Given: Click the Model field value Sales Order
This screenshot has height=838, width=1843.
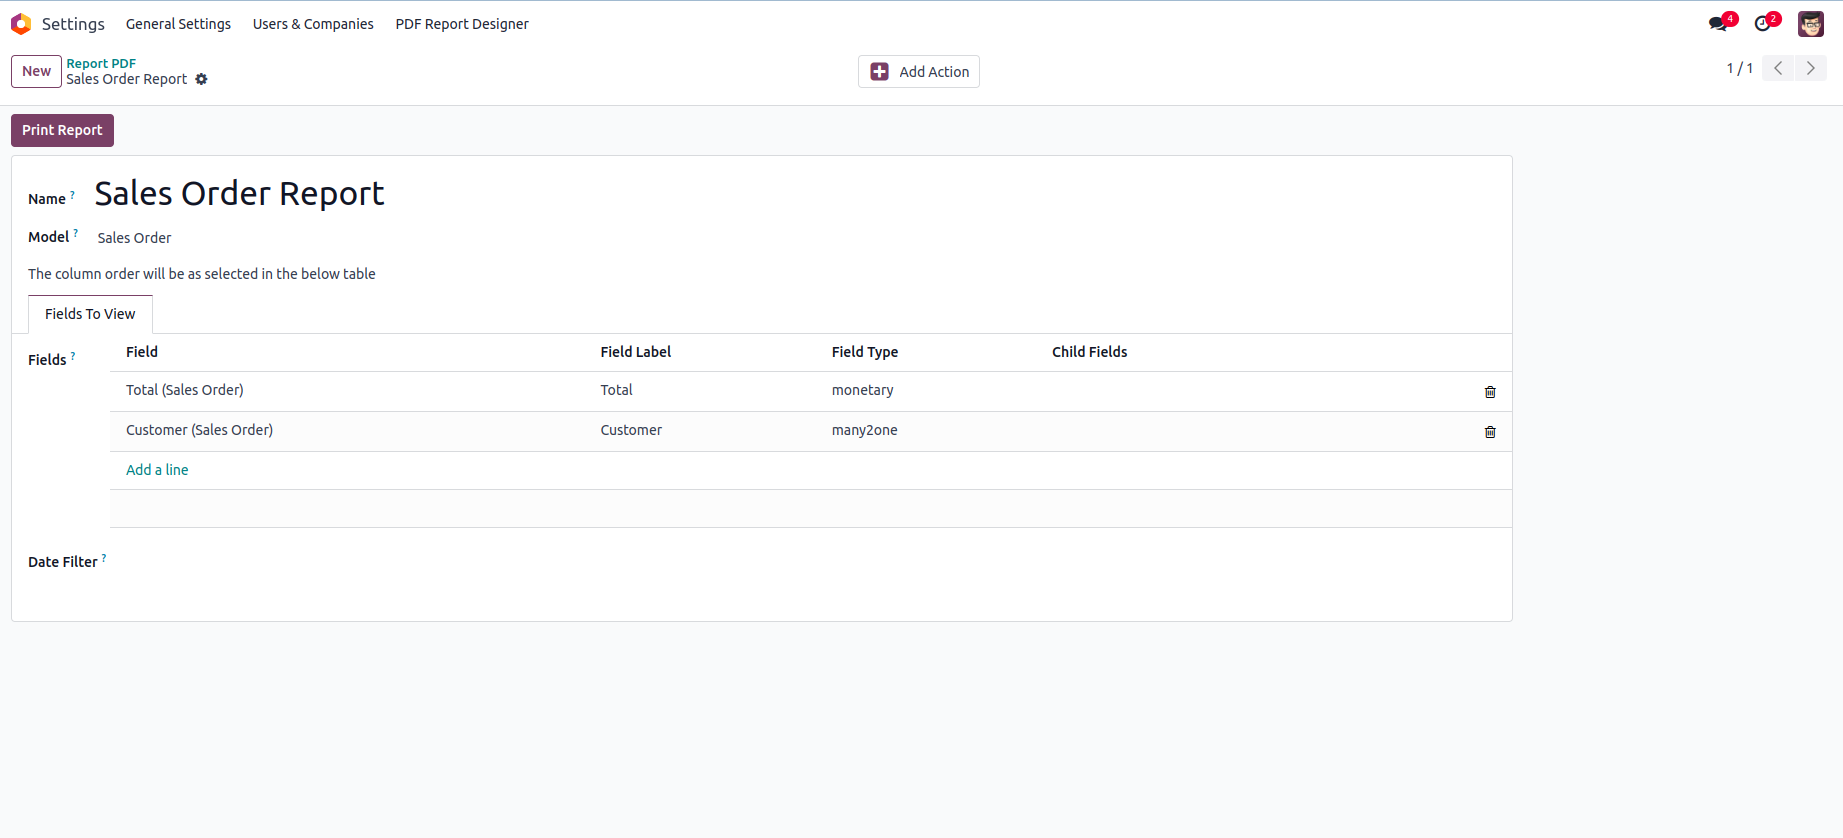Looking at the screenshot, I should point(134,238).
